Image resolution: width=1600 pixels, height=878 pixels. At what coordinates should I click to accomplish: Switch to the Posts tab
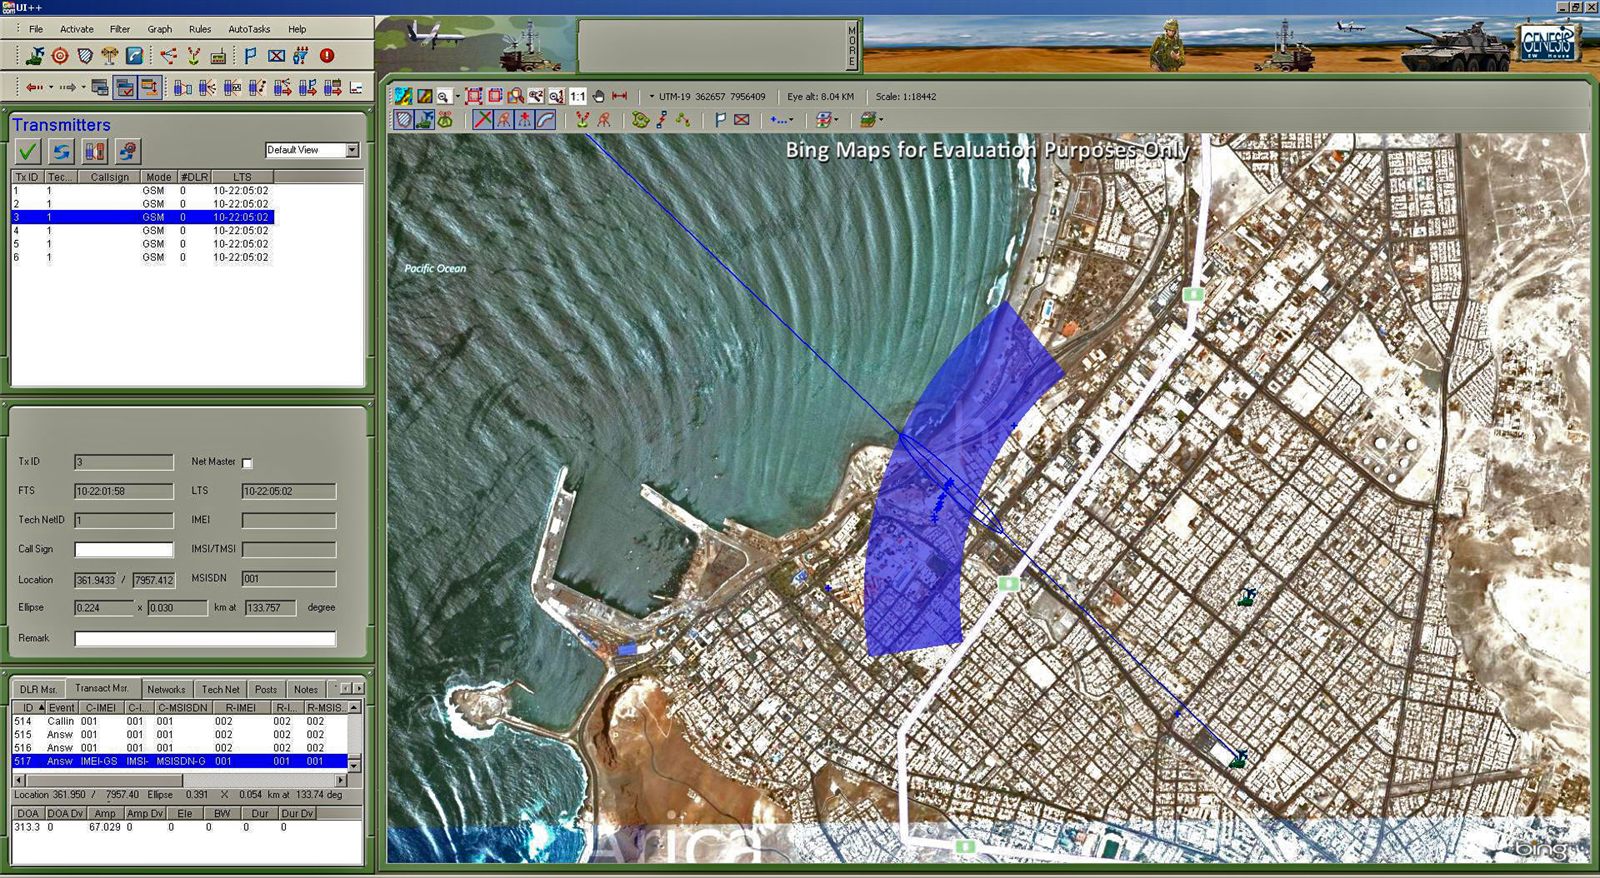coord(266,689)
